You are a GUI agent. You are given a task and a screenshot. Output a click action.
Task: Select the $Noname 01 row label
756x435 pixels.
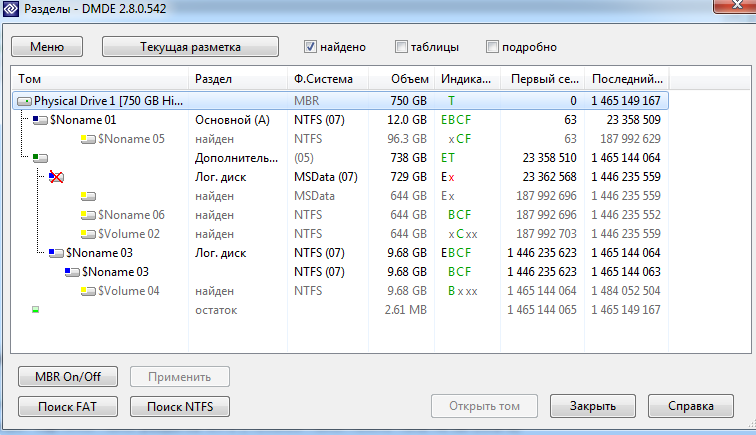click(x=83, y=120)
